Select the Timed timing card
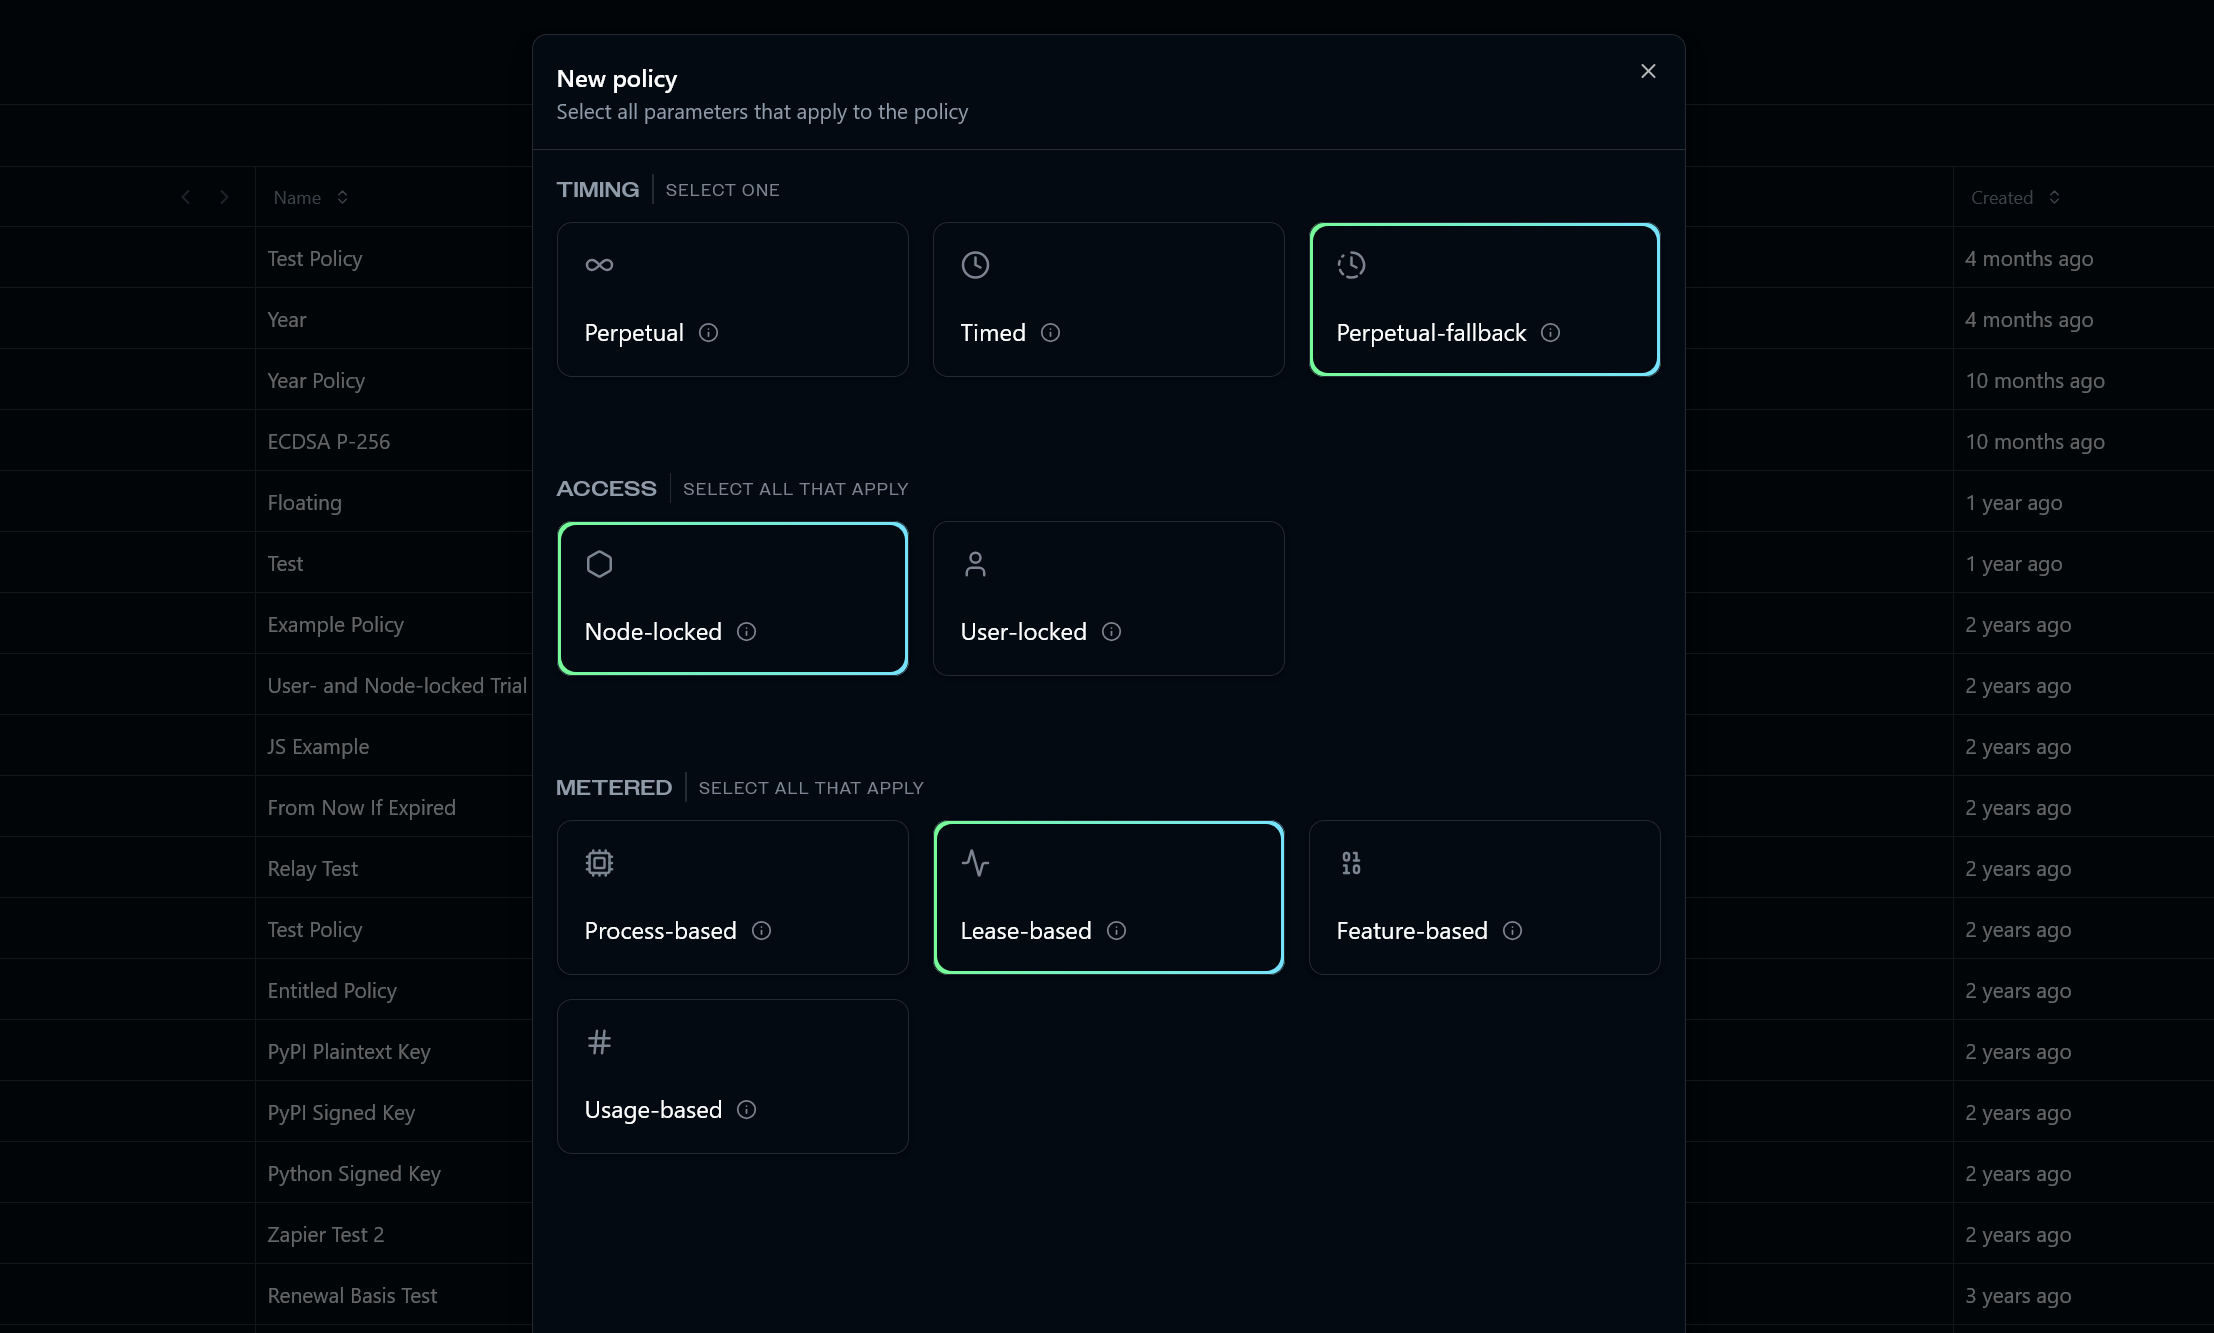This screenshot has width=2214, height=1333. 1108,299
